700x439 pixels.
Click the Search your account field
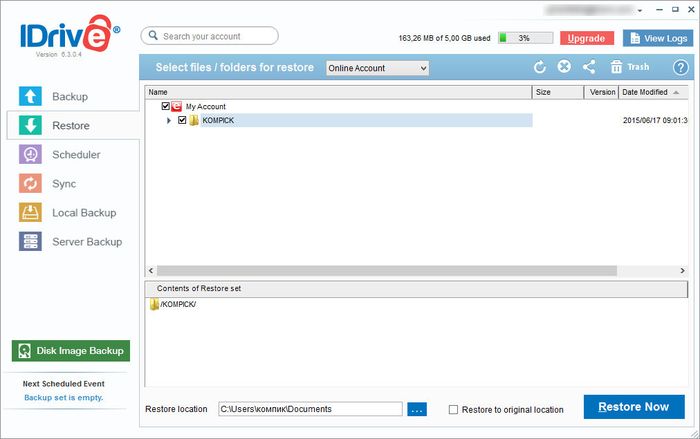pyautogui.click(x=210, y=36)
